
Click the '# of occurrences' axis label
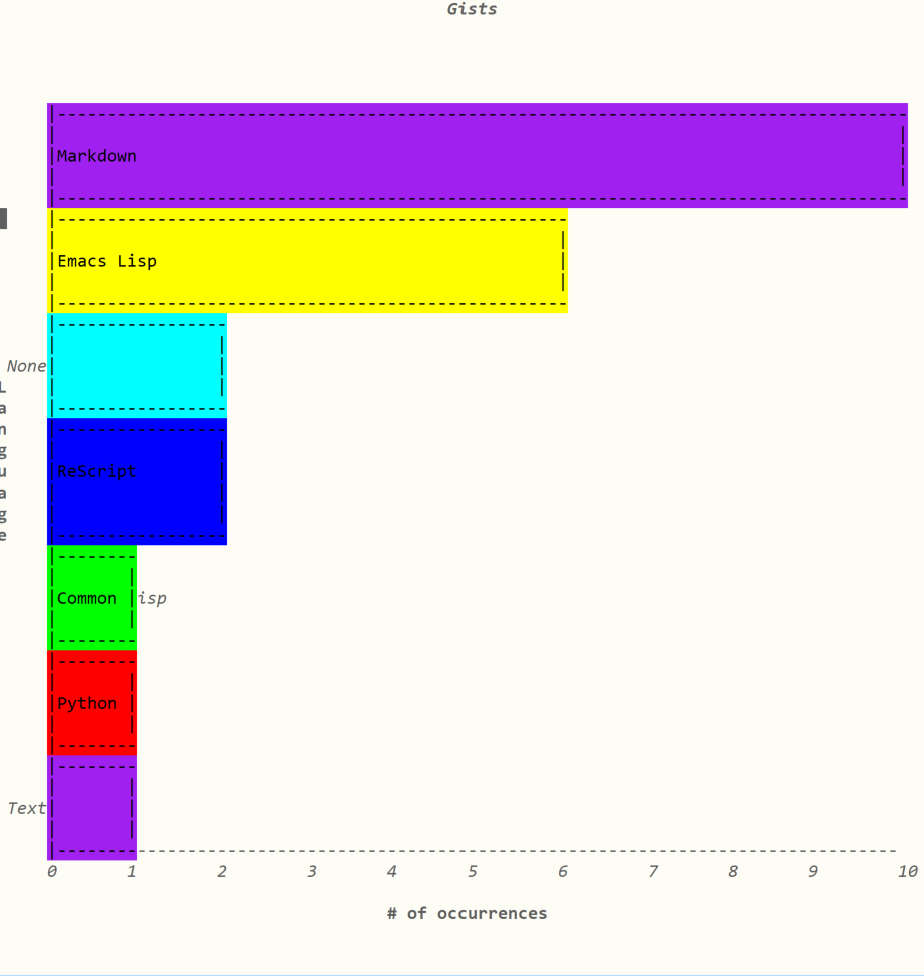[467, 913]
